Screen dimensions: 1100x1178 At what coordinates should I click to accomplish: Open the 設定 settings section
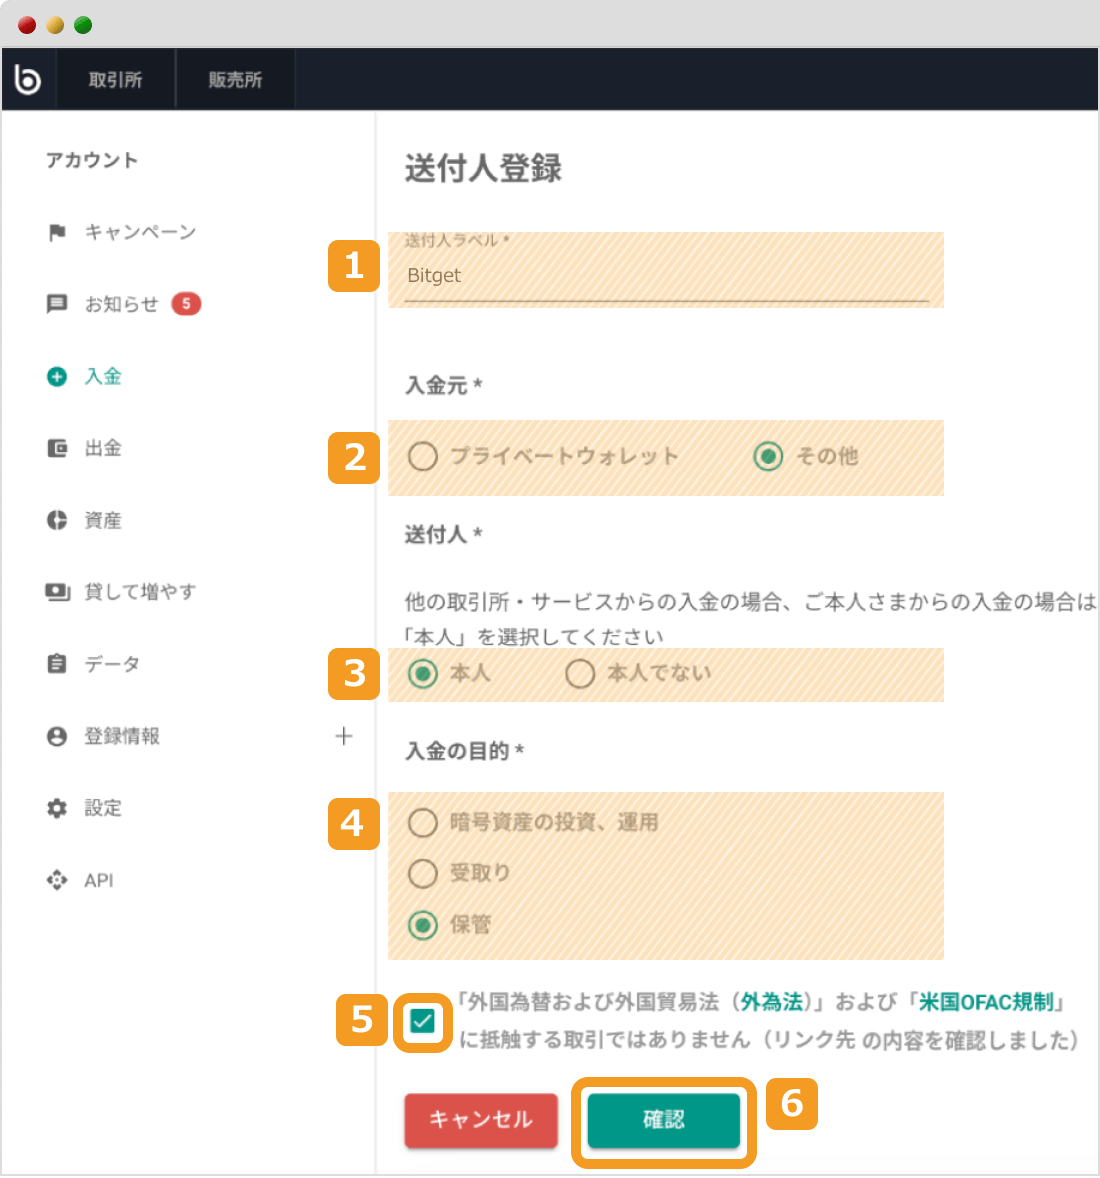pyautogui.click(x=104, y=808)
